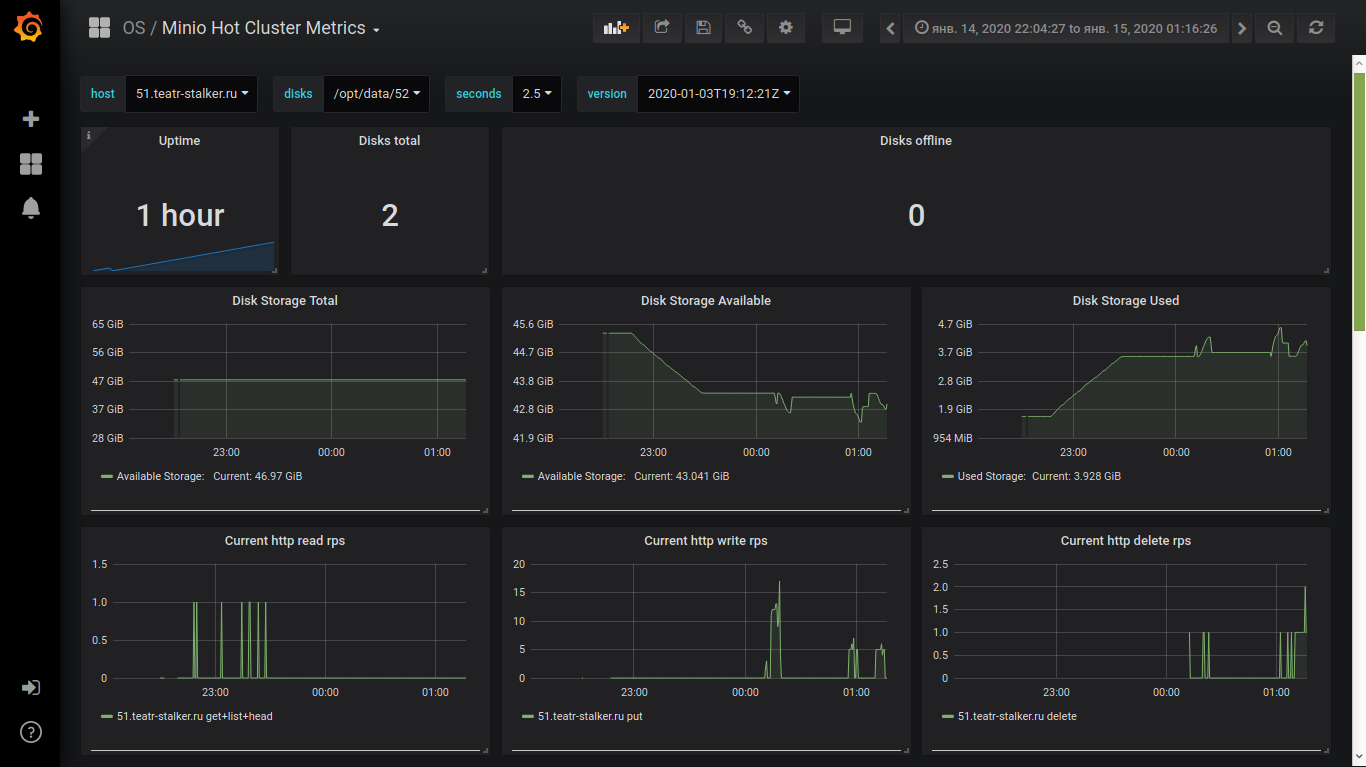Click the Disk Storage Available panel title
1366x767 pixels.
pos(705,301)
